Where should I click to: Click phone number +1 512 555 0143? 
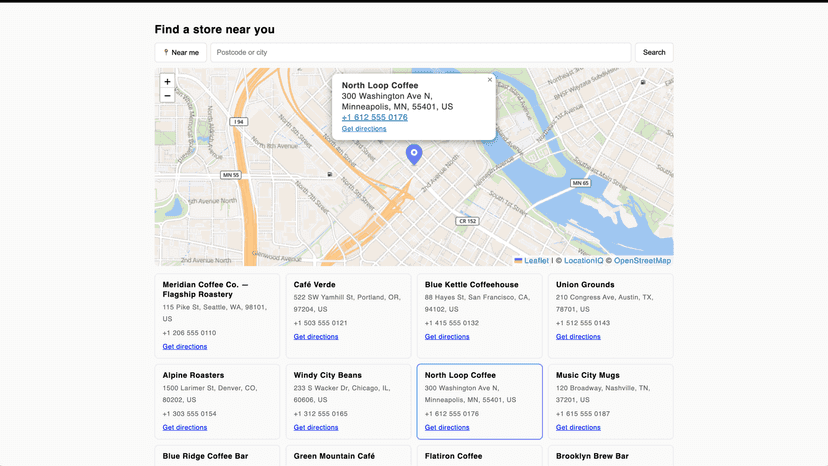point(582,323)
